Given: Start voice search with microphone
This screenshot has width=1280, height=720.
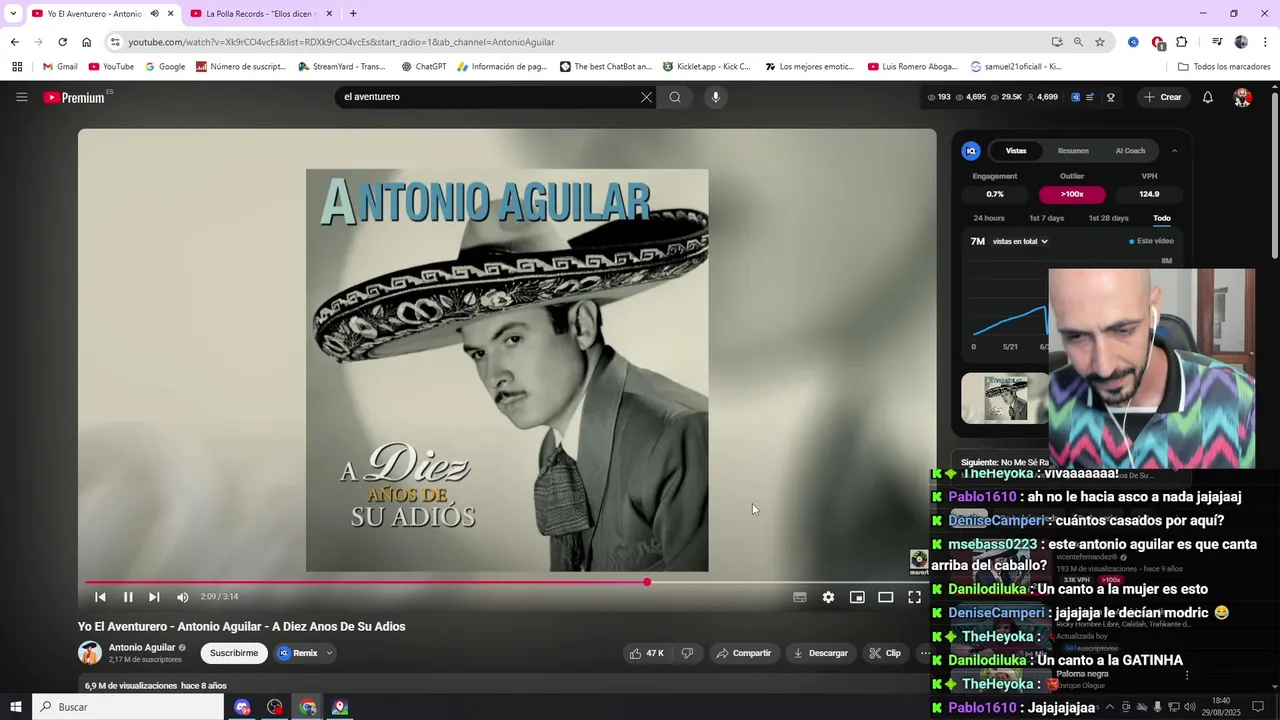Looking at the screenshot, I should [x=715, y=97].
